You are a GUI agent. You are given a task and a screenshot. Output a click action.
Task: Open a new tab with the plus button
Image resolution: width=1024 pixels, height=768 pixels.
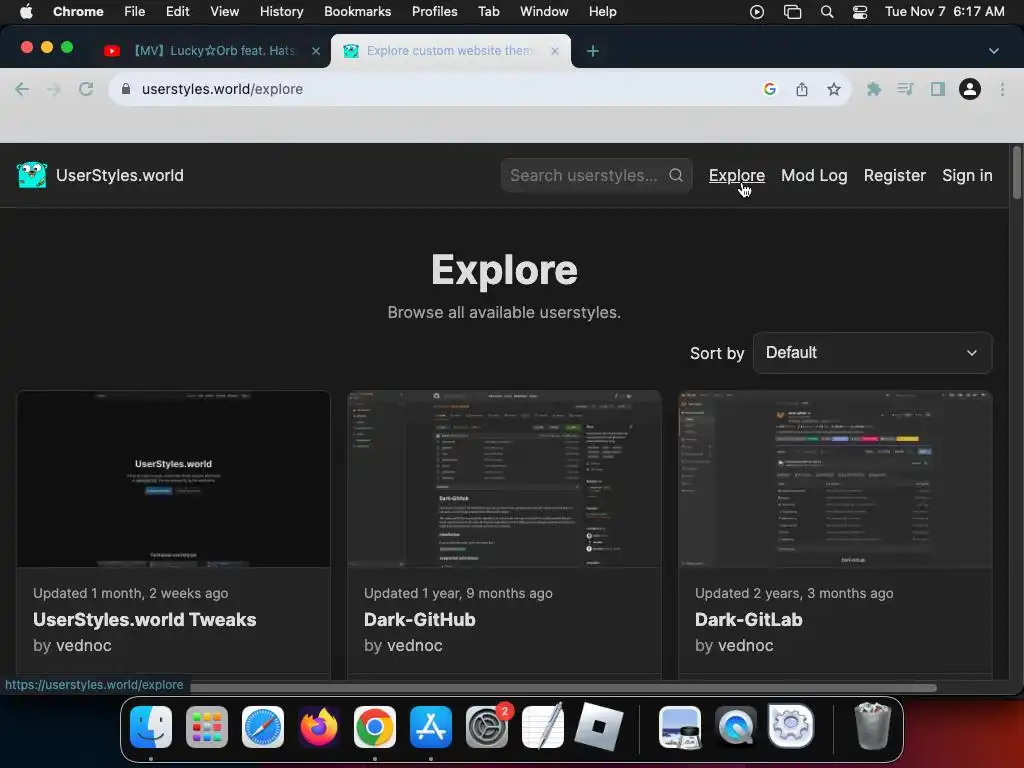tap(592, 51)
